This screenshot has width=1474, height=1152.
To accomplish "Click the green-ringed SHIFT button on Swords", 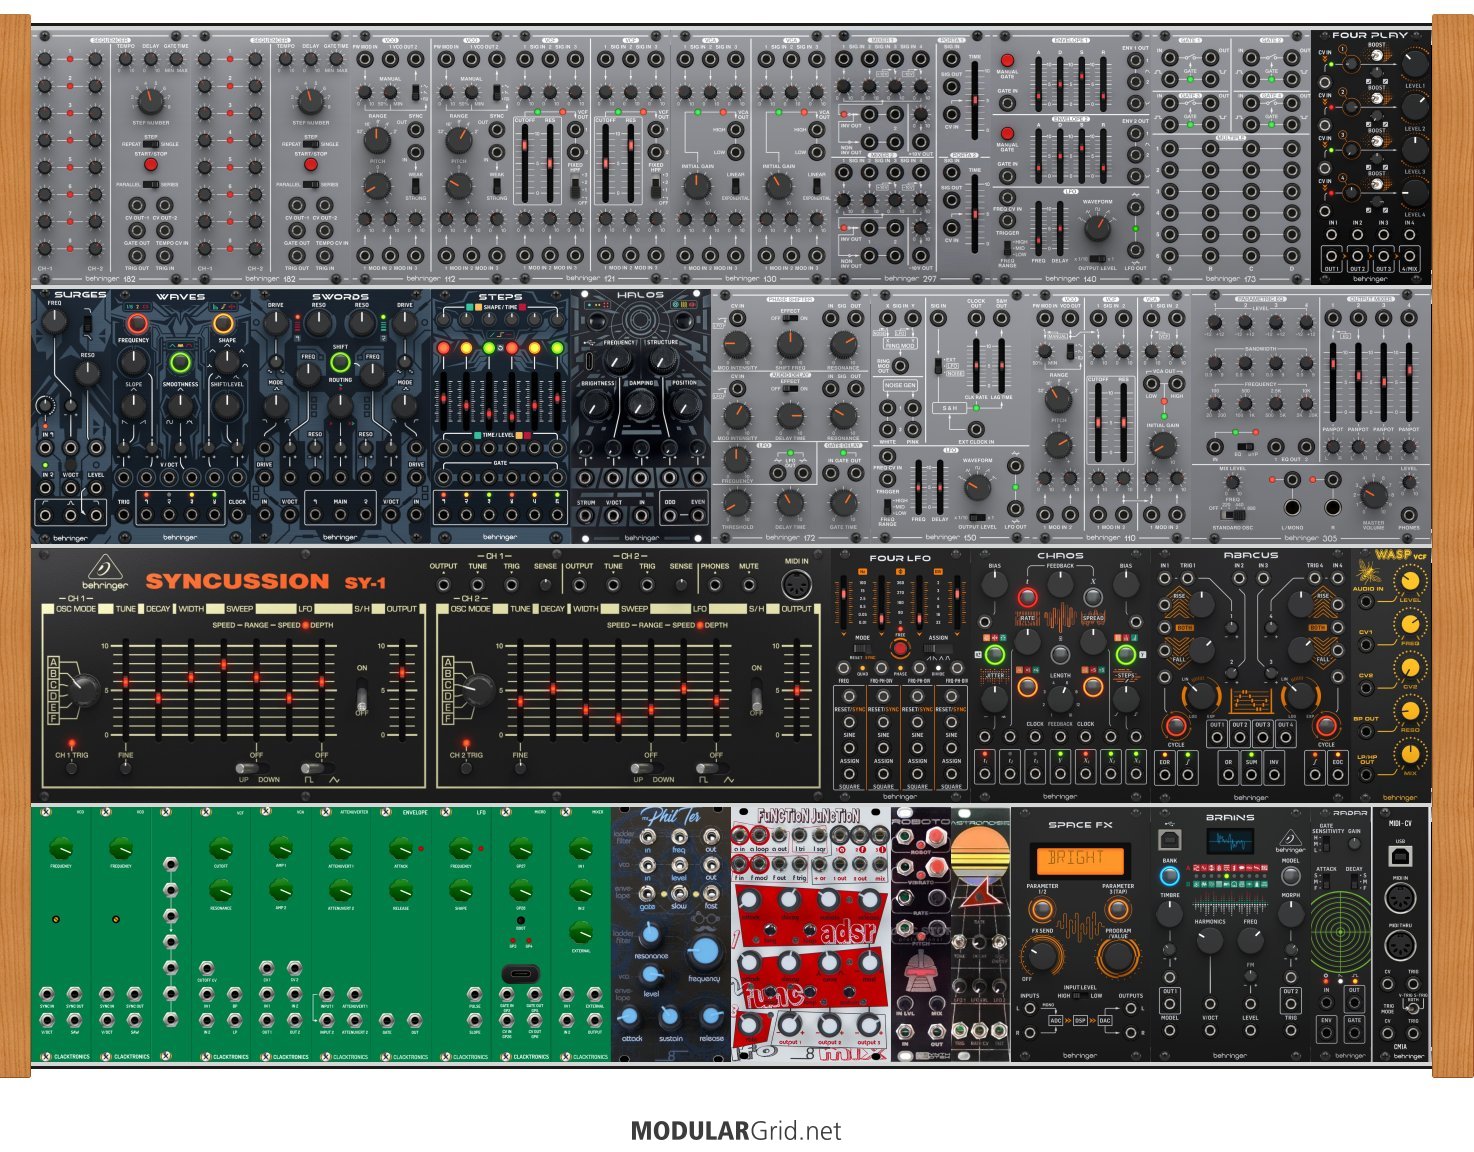I will 340,361.
